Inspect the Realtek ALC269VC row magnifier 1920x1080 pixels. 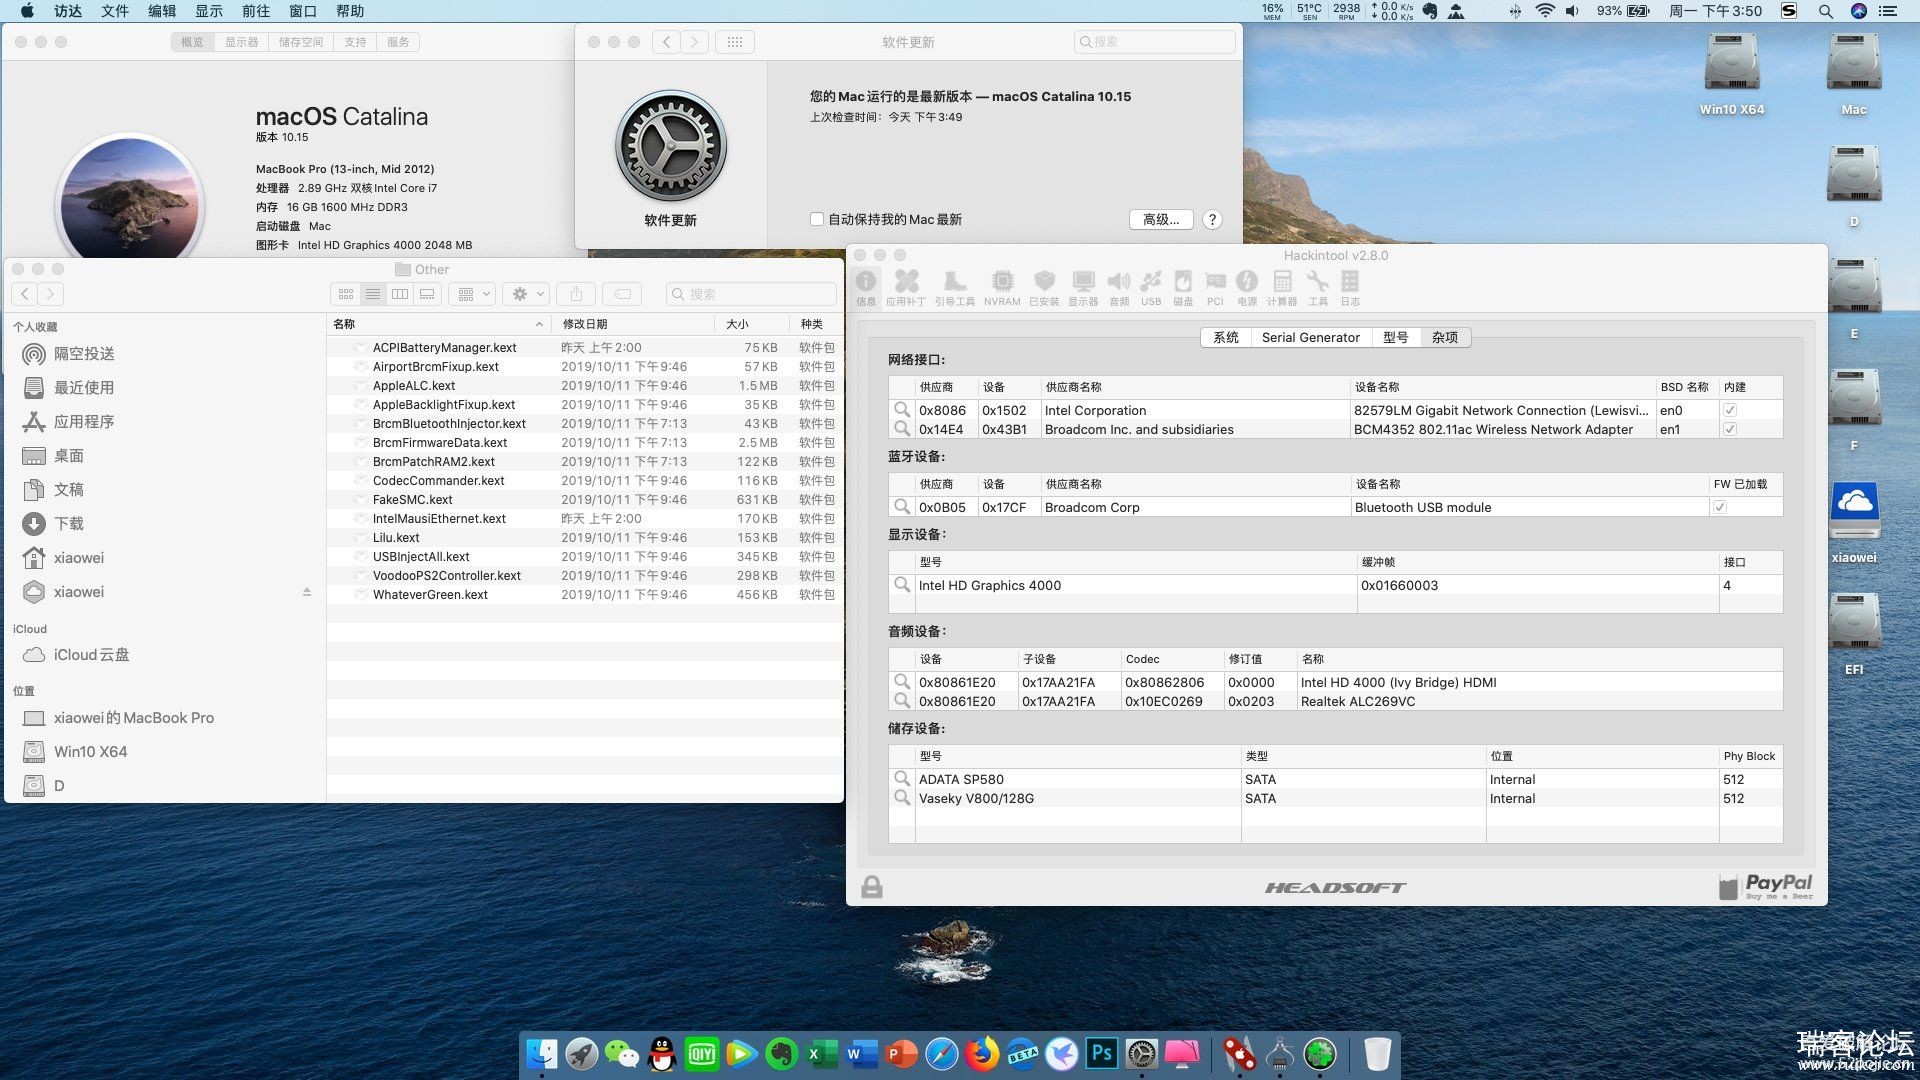pyautogui.click(x=902, y=701)
